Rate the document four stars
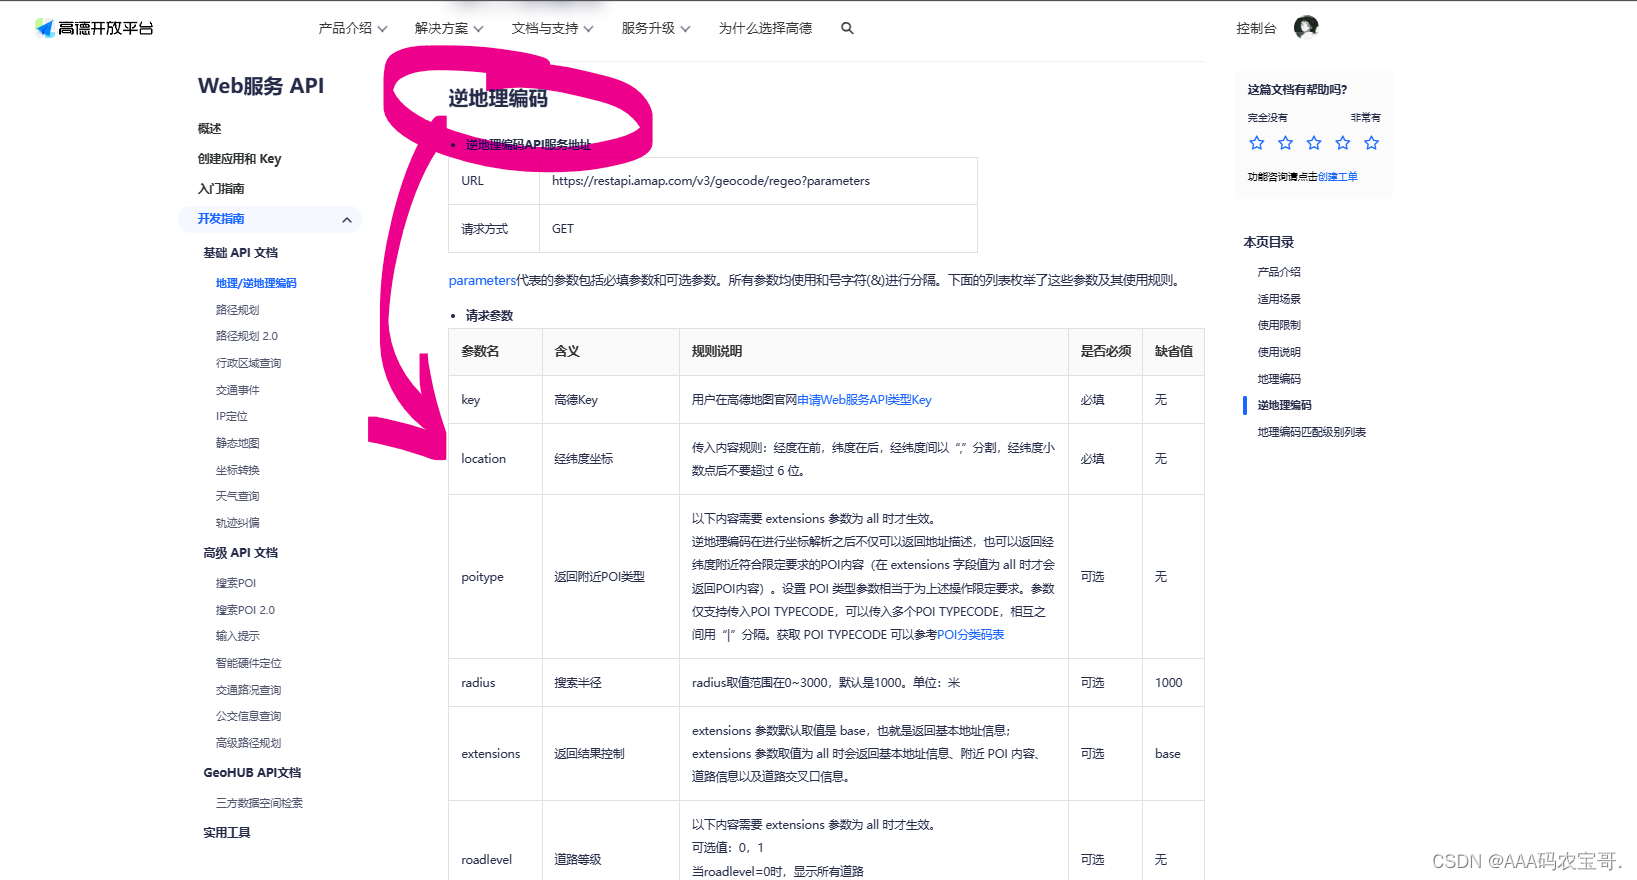The width and height of the screenshot is (1637, 880). pos(1343,143)
